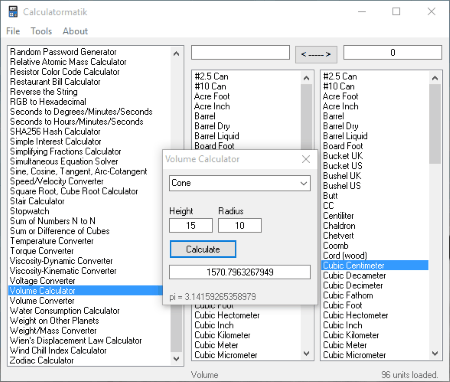Select Cord (wood) in right units list
450x382 pixels.
click(345, 256)
